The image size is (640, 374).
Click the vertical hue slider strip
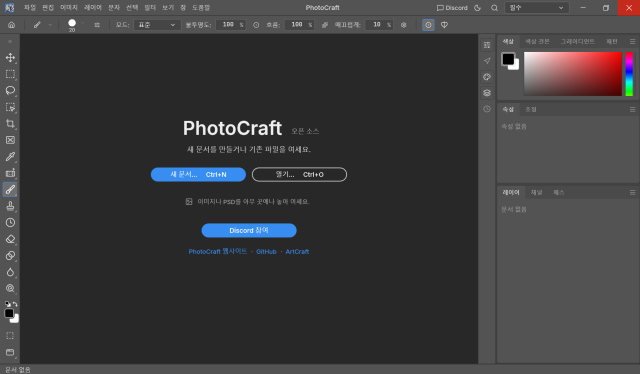[x=629, y=74]
